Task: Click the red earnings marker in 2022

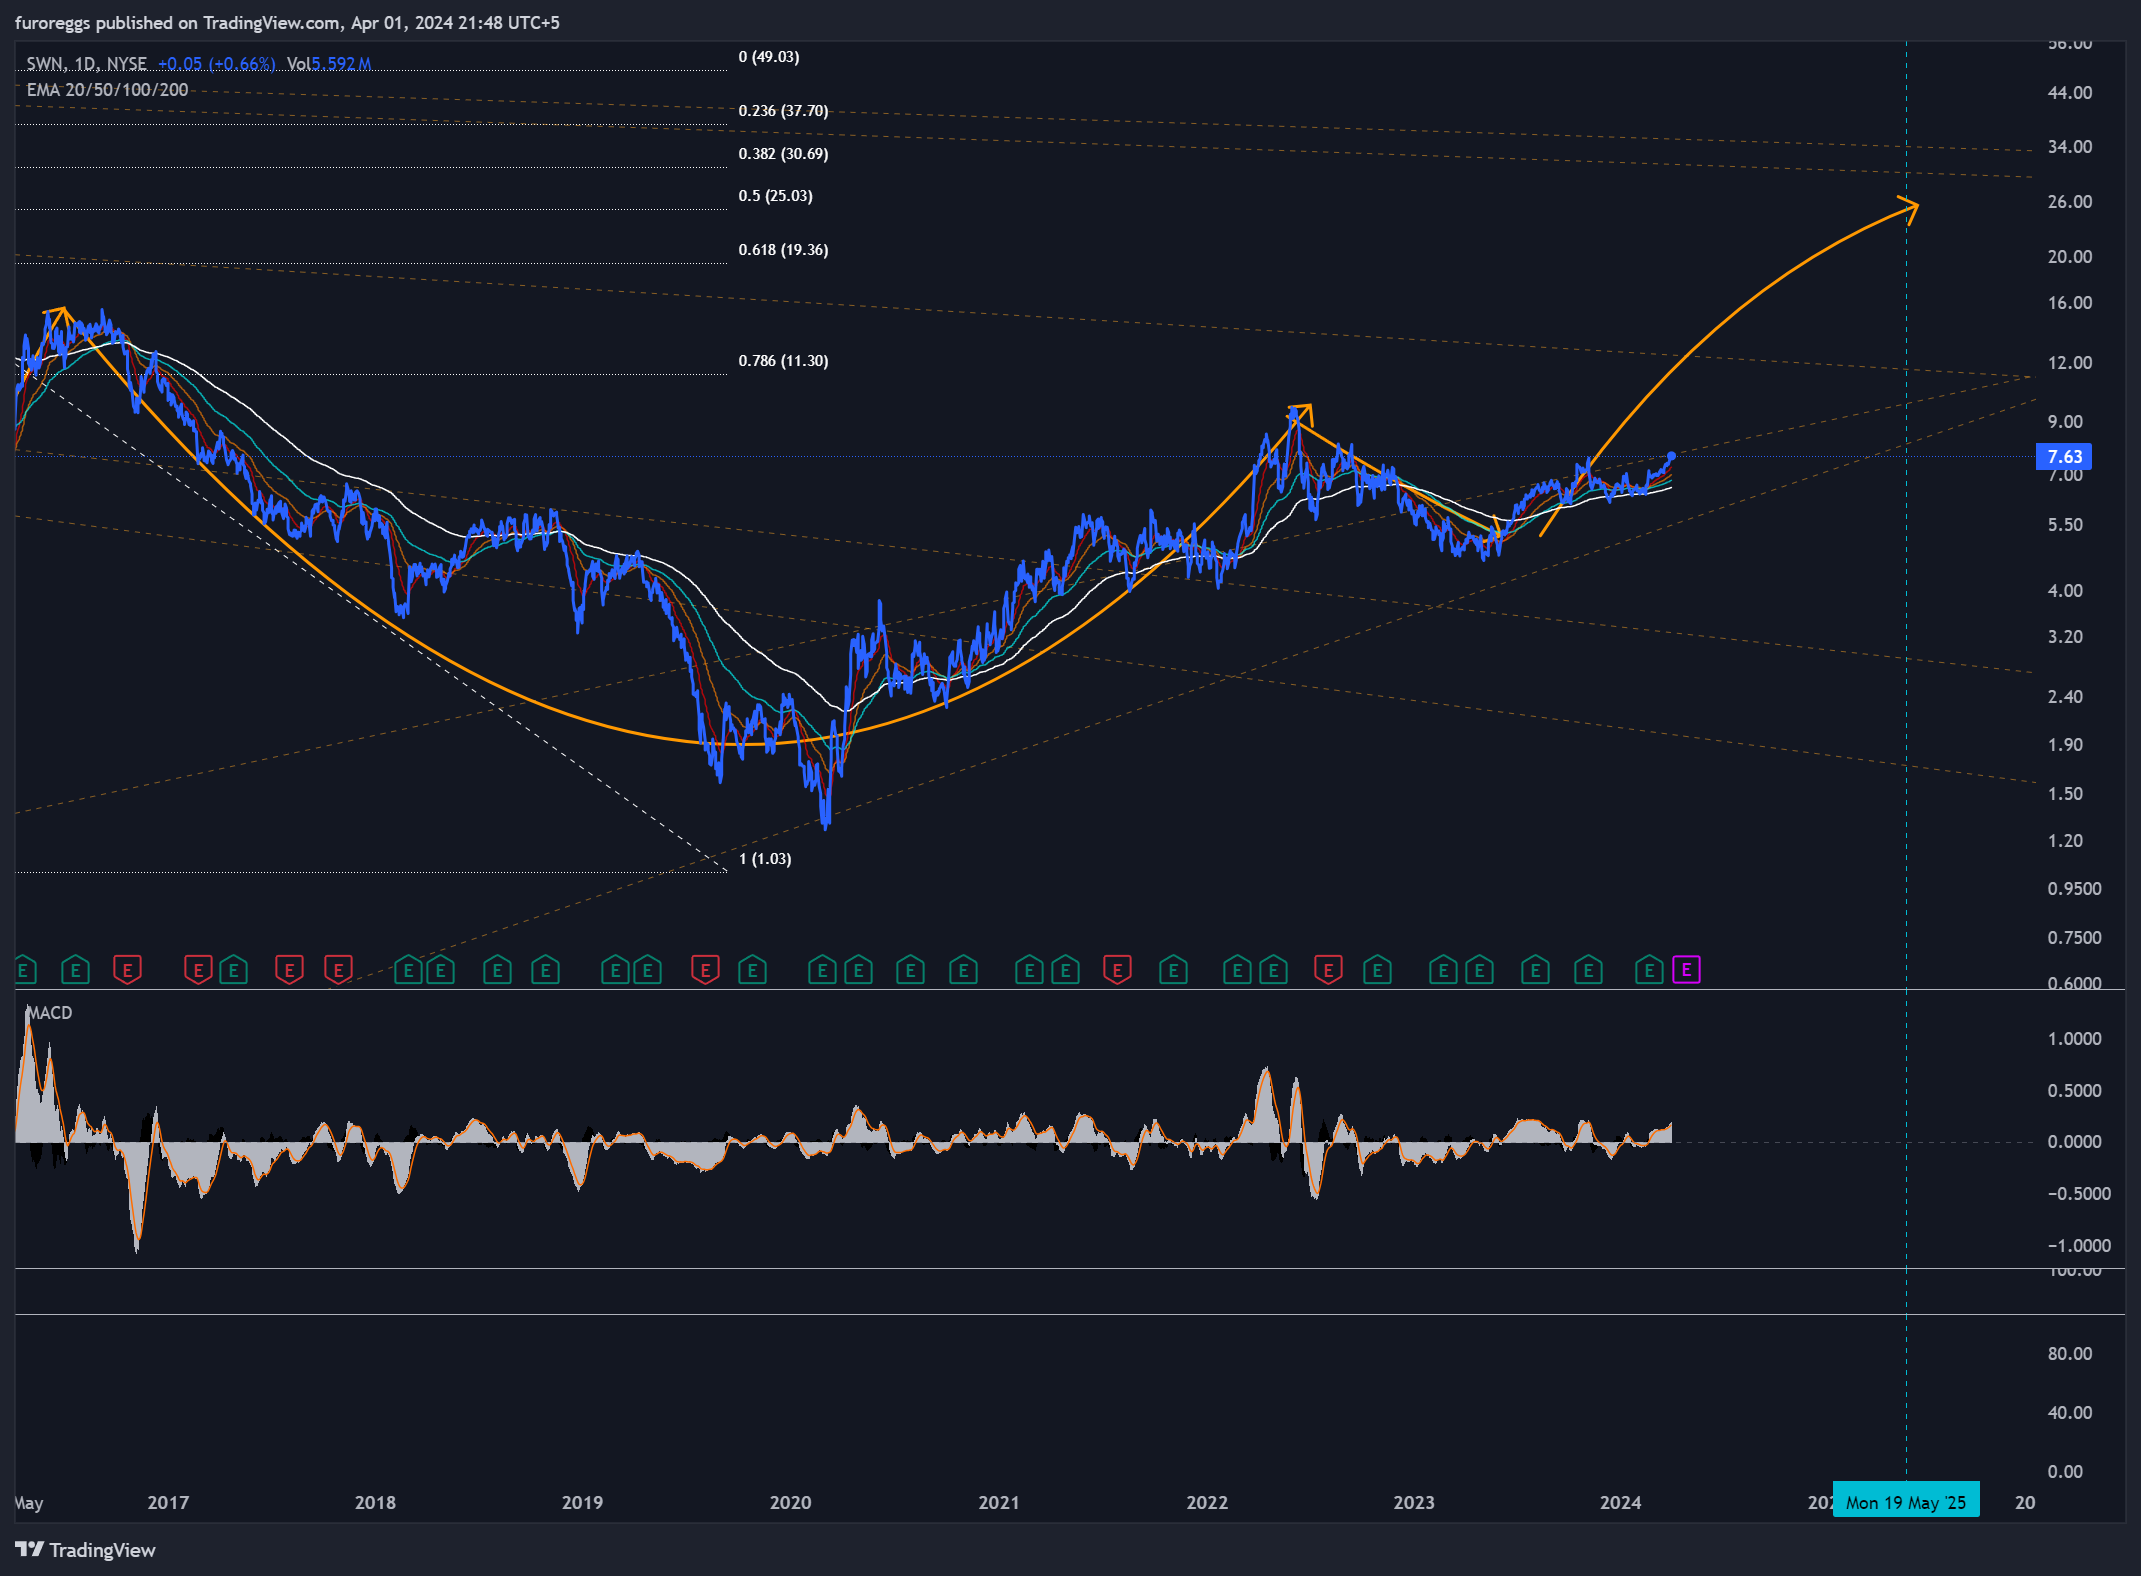Action: (x=1328, y=970)
